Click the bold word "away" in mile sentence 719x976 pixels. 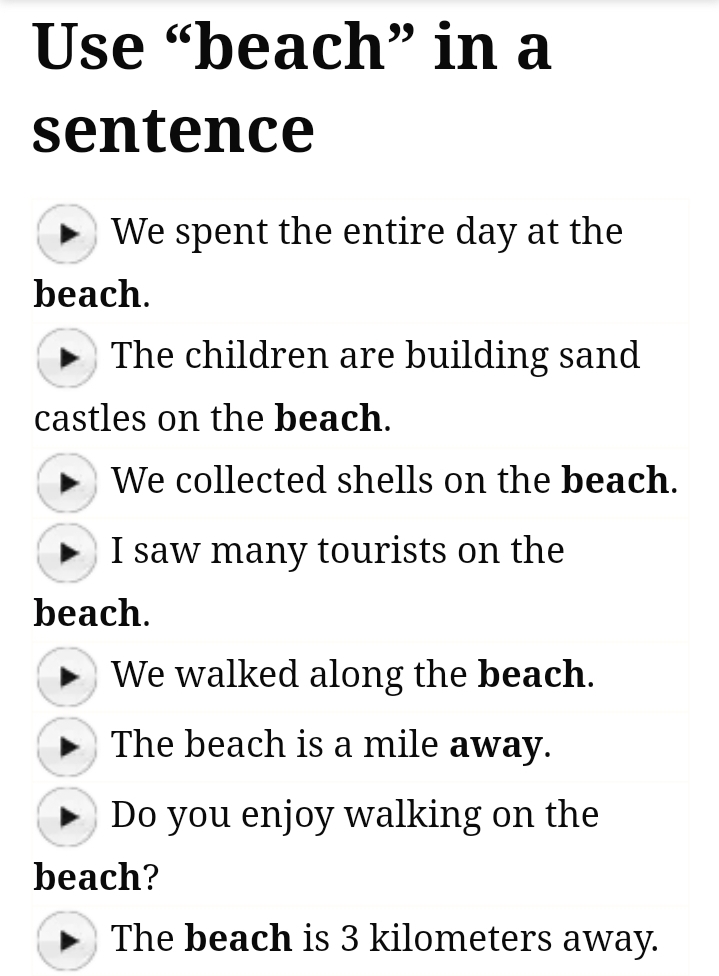pos(496,745)
